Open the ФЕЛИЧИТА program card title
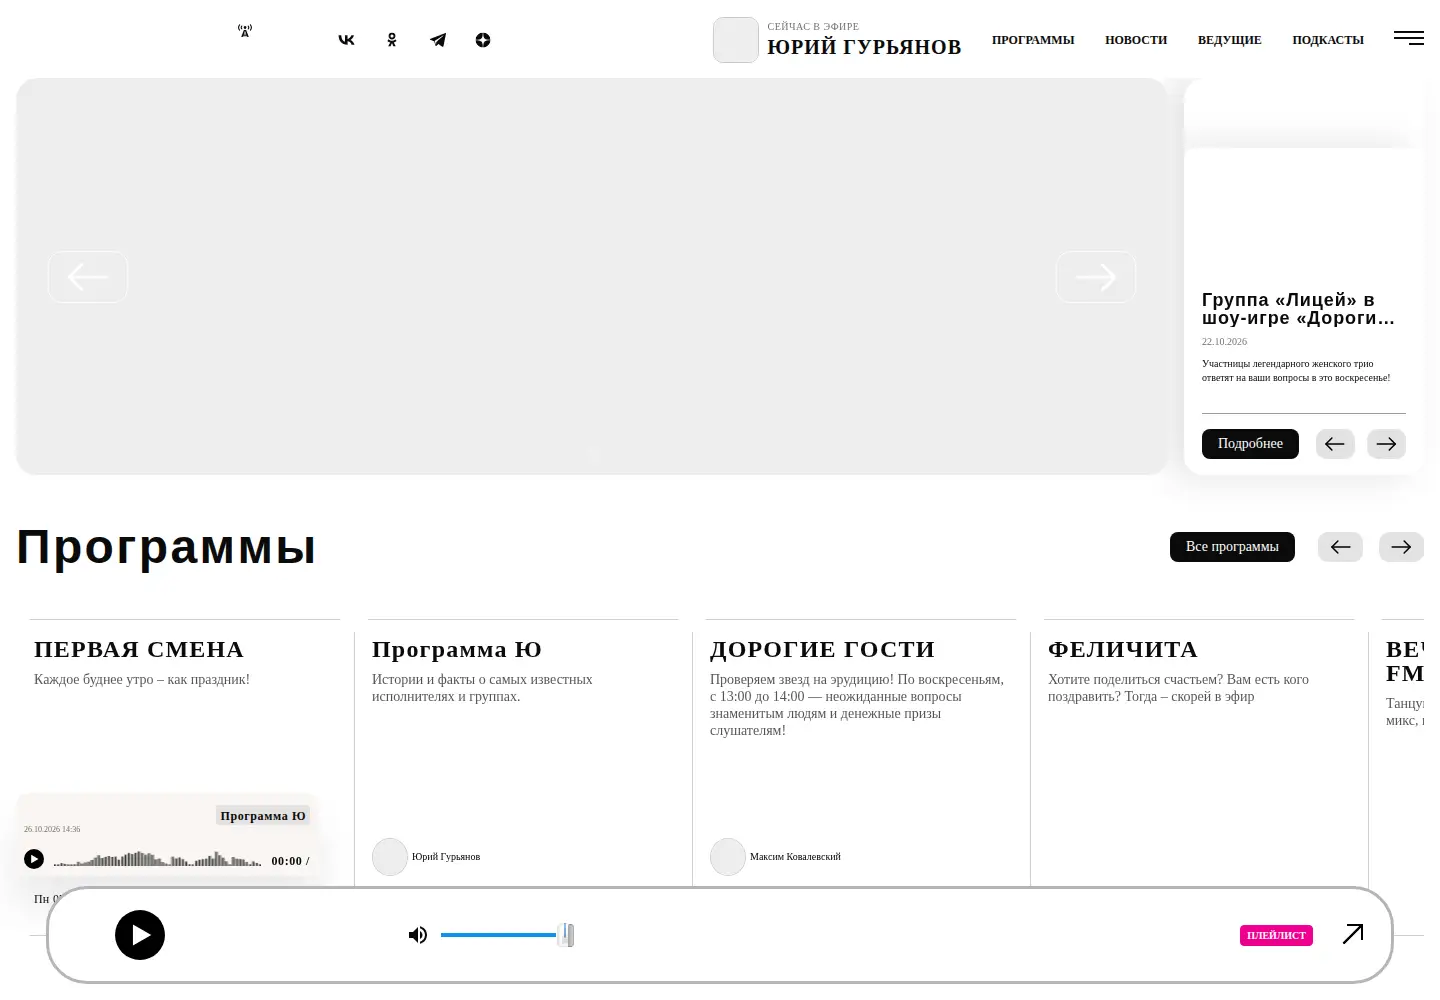Image resolution: width=1440 pixels, height=1000 pixels. point(1123,649)
